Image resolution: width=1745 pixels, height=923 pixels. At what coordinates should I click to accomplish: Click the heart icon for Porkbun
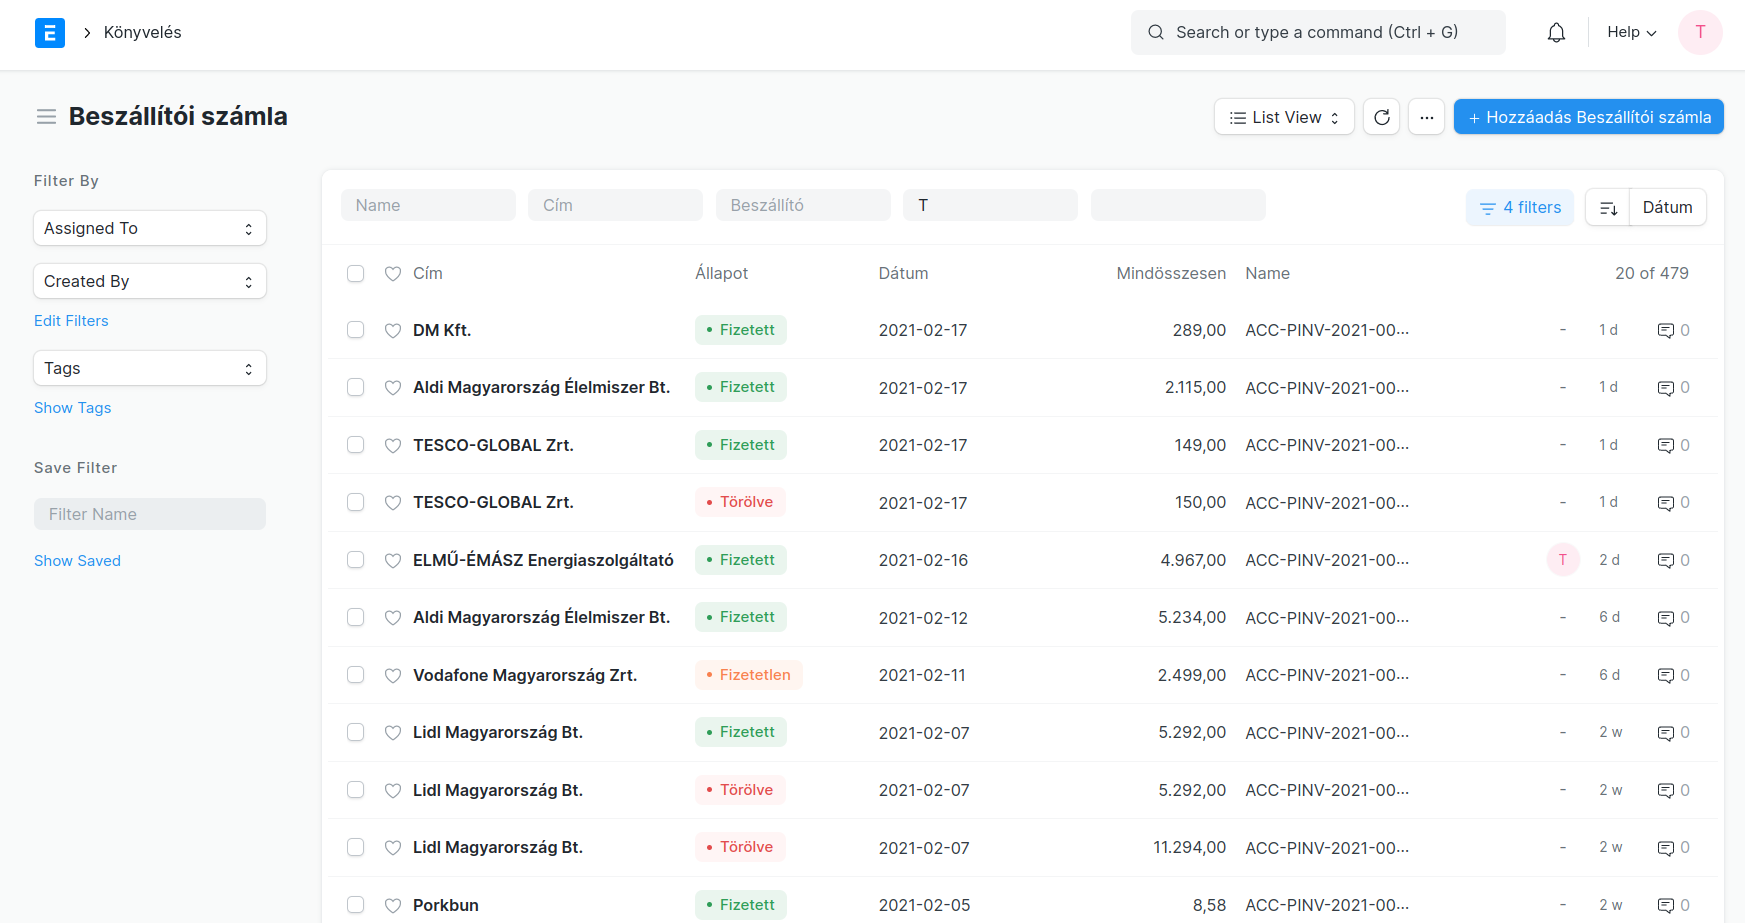(393, 906)
